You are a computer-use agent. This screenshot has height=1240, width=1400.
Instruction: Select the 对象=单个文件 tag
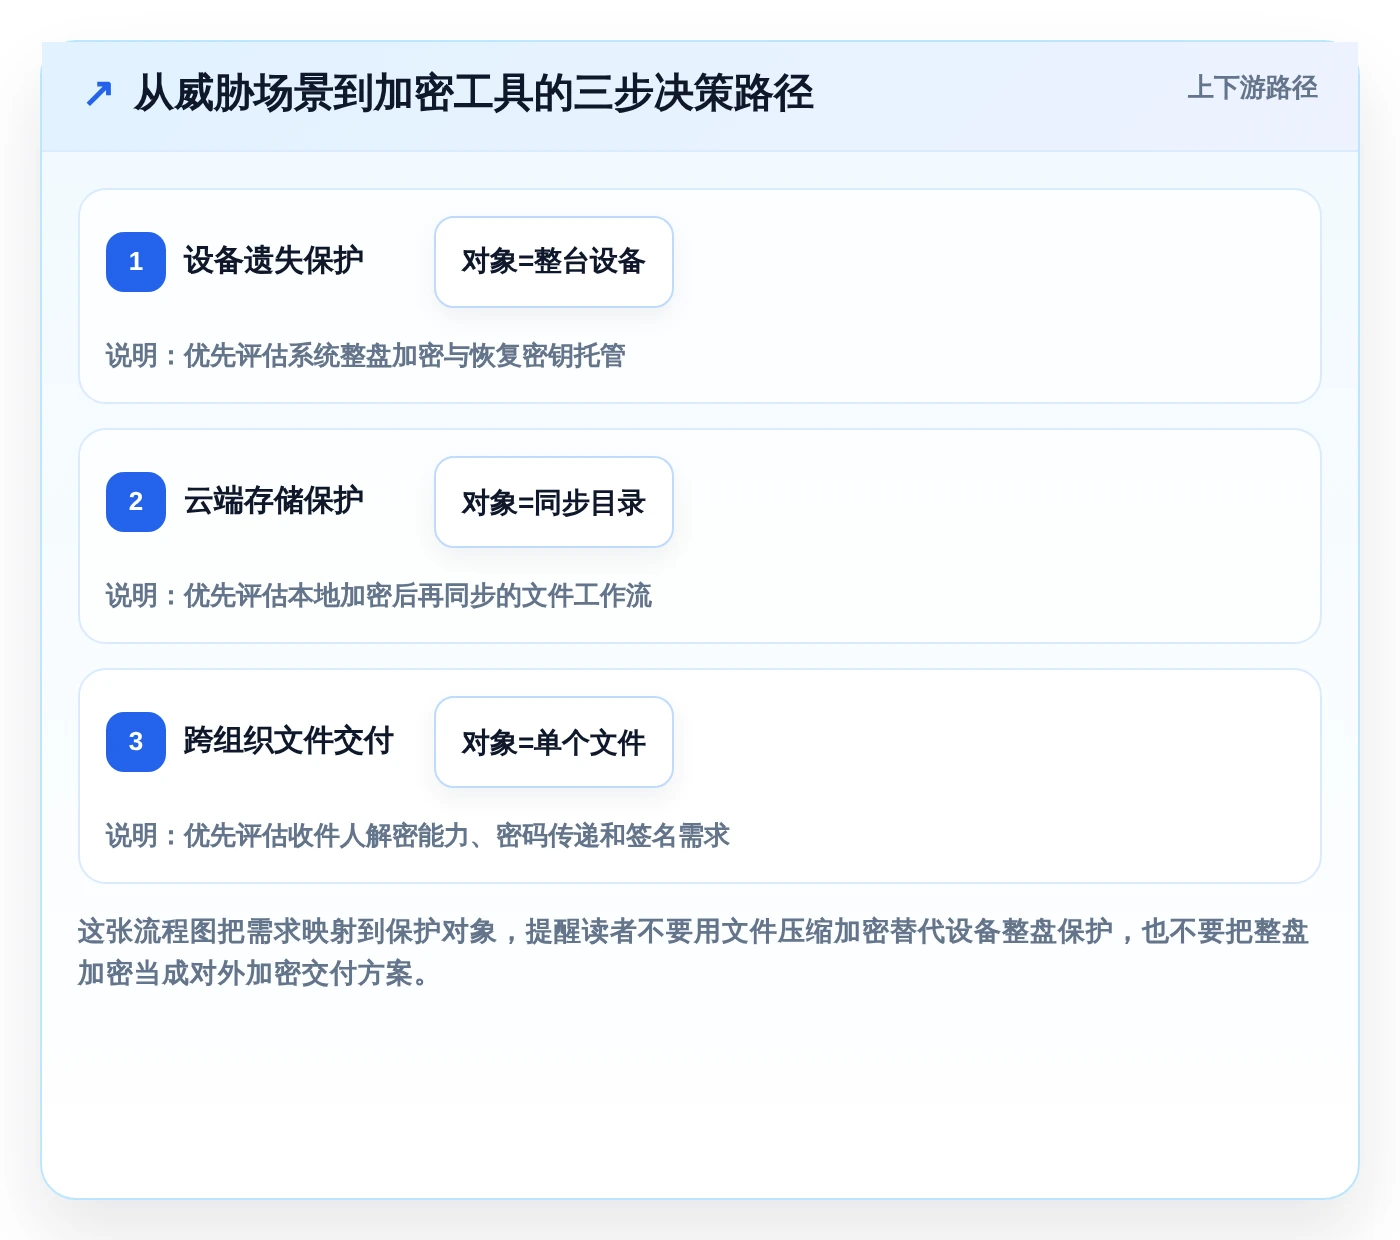point(554,742)
